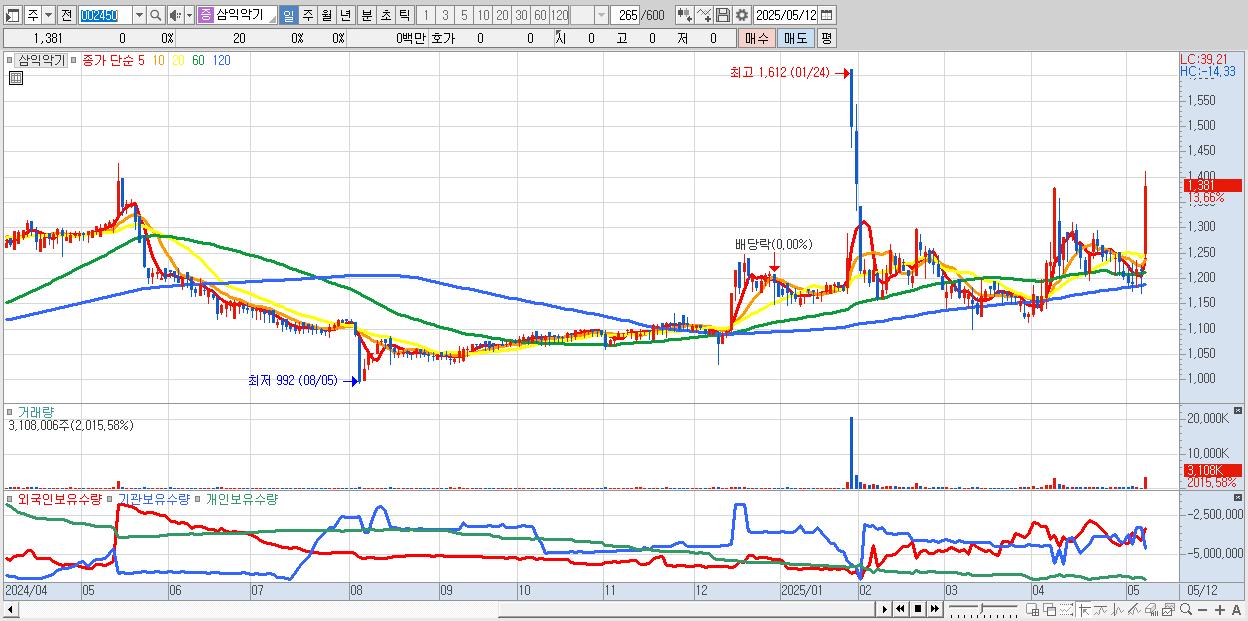Image resolution: width=1248 pixels, height=621 pixels.
Task: Click the stock code 002450 input field
Action: (105, 15)
